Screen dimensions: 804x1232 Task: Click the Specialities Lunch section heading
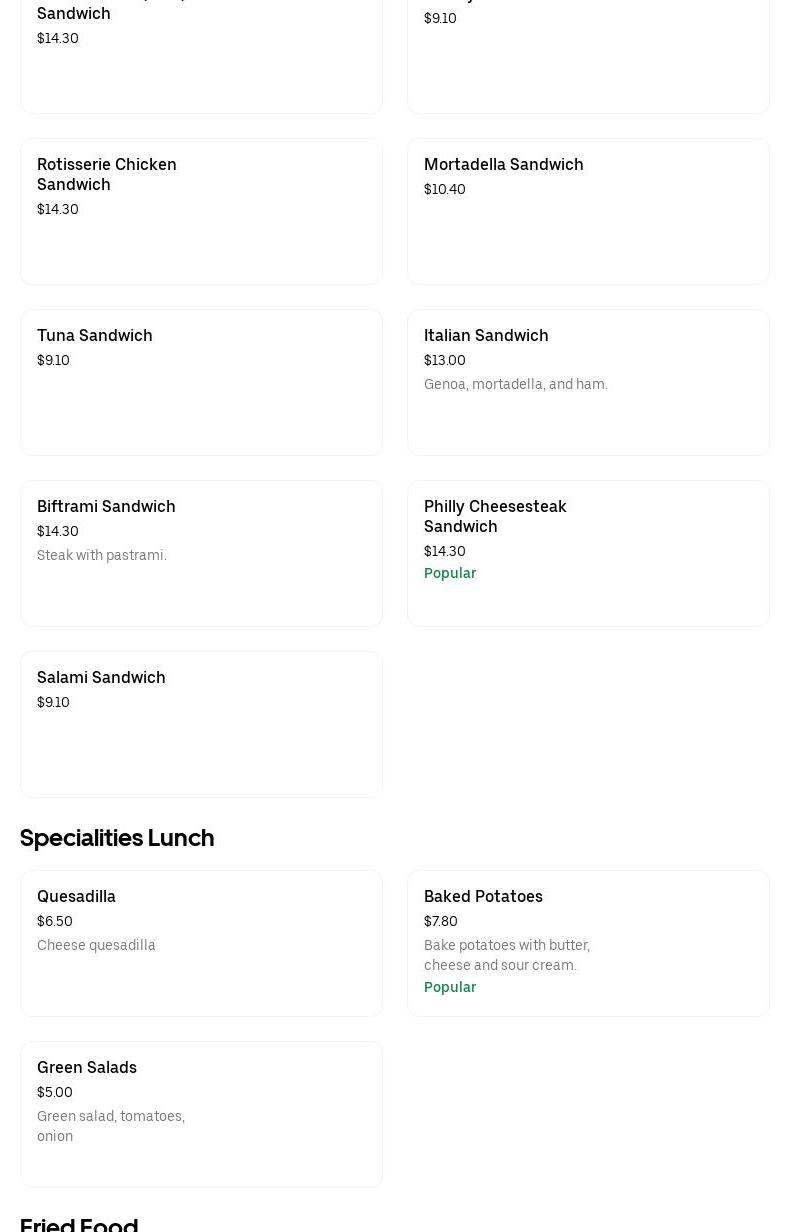117,838
